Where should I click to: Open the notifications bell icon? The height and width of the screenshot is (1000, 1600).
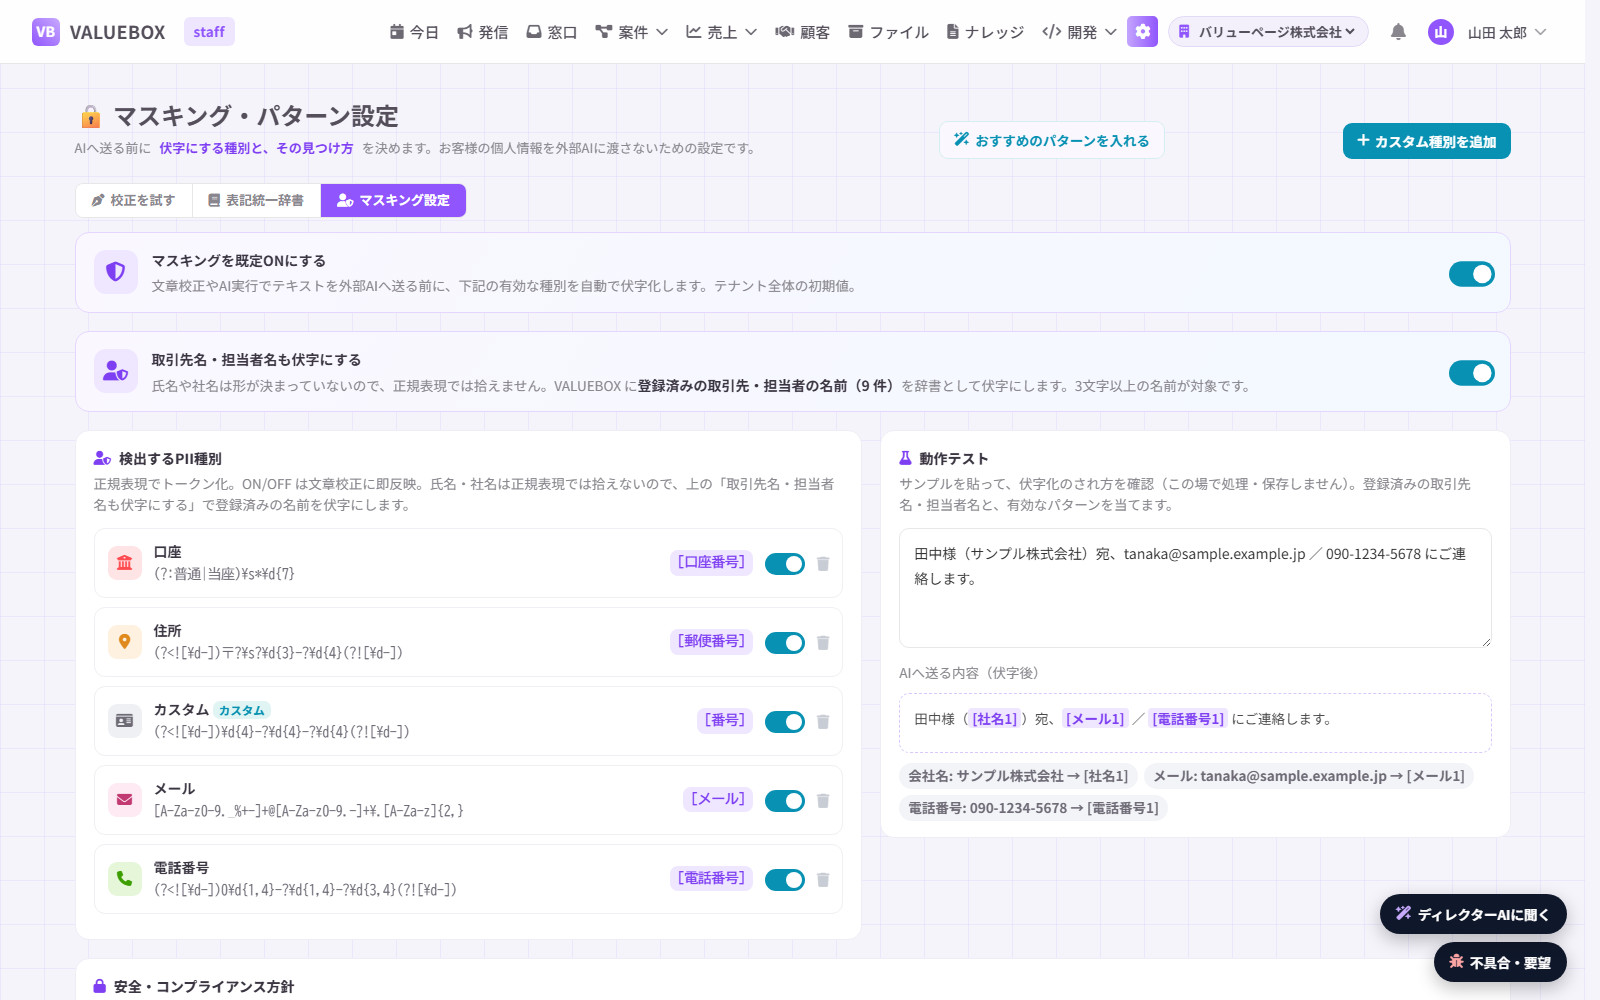tap(1398, 32)
